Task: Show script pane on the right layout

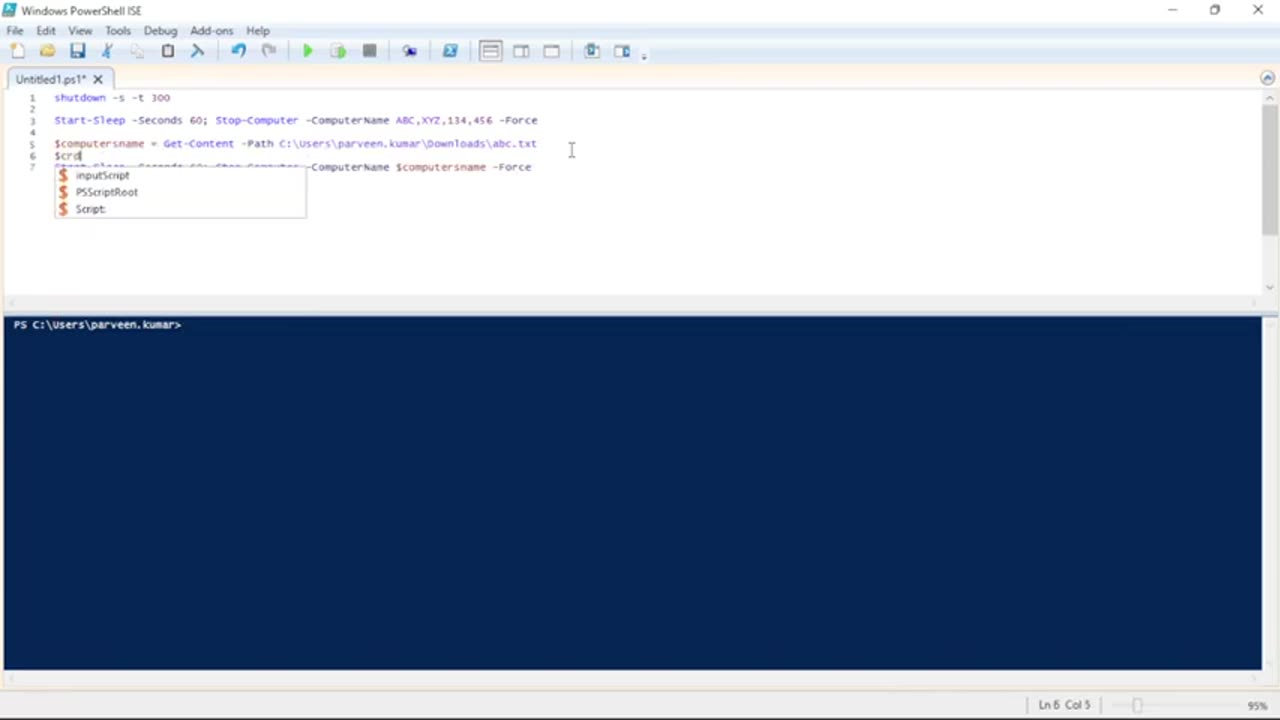Action: [521, 51]
